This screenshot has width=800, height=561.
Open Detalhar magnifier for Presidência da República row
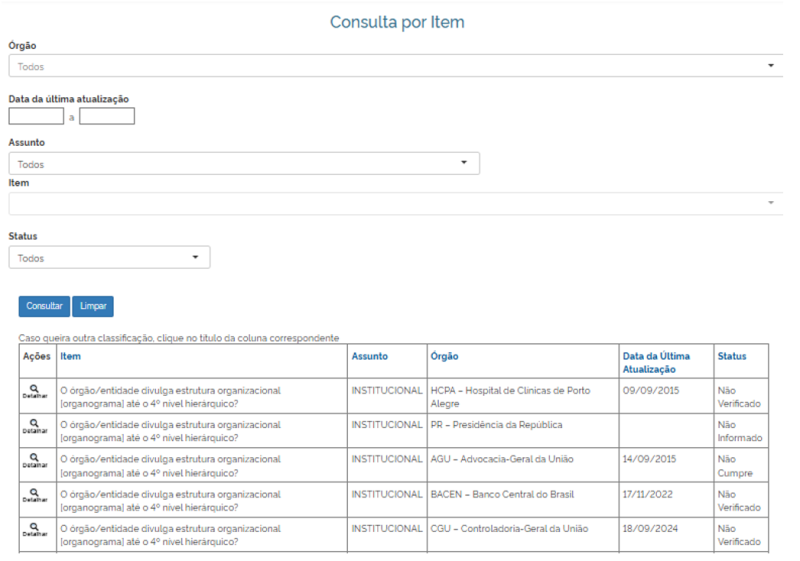[34, 426]
